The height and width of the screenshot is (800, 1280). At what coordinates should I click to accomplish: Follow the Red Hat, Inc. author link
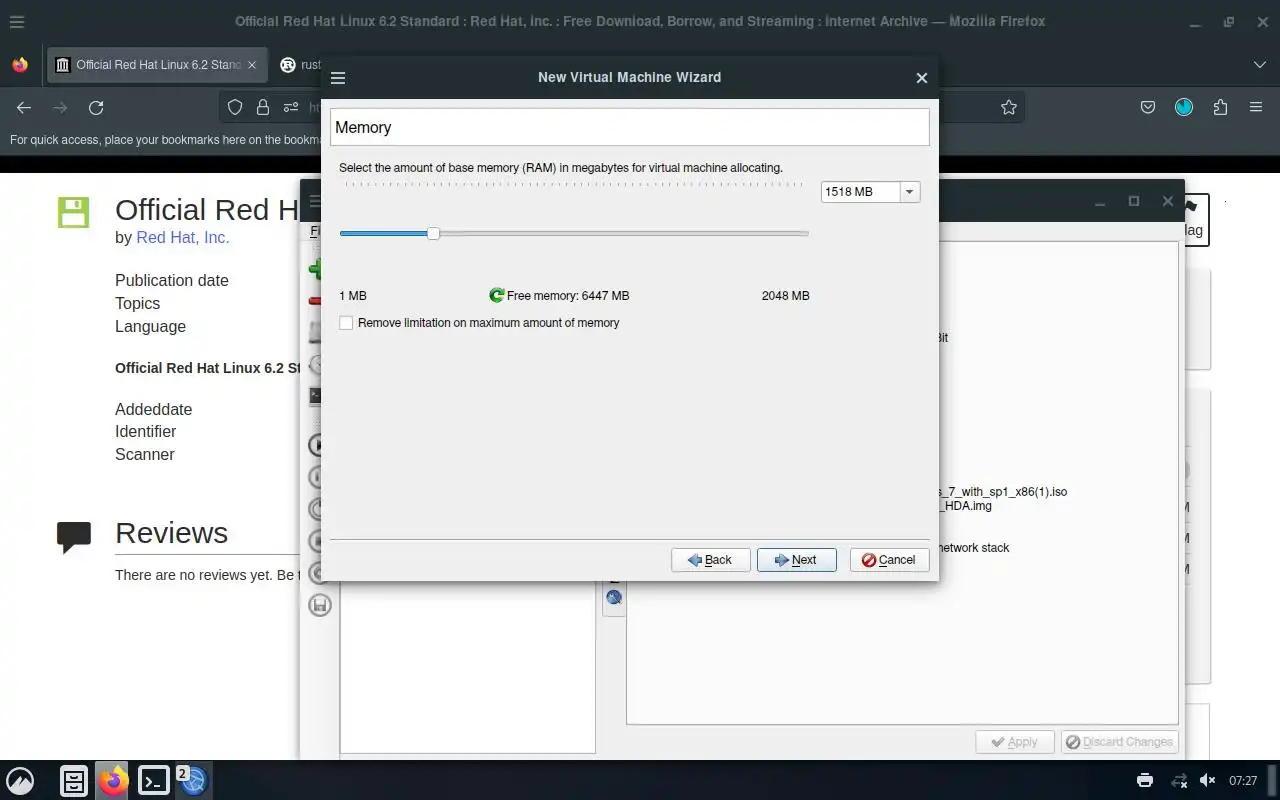pyautogui.click(x=183, y=237)
